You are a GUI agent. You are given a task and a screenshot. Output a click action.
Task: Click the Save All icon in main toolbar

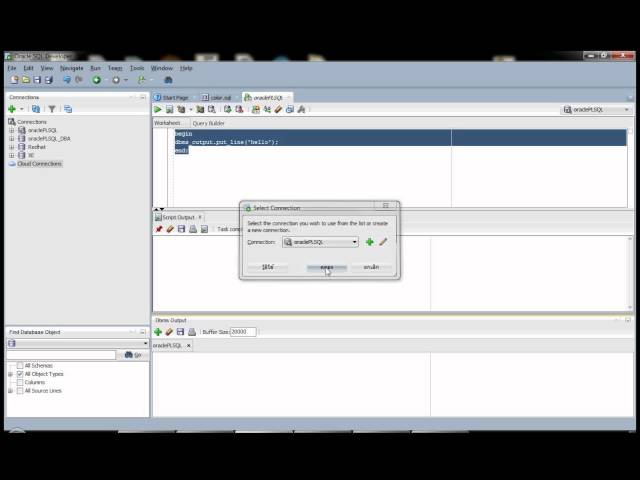[49, 80]
